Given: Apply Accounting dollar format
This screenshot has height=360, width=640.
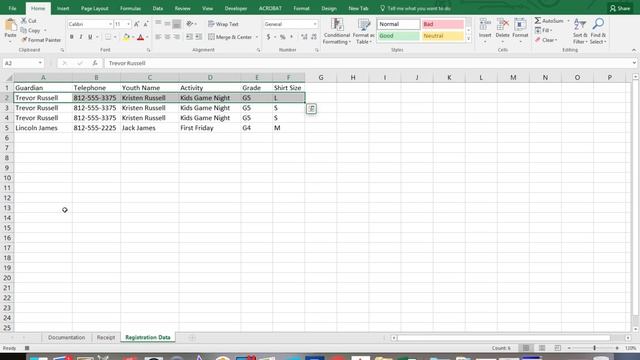Looking at the screenshot, I should coord(269,37).
